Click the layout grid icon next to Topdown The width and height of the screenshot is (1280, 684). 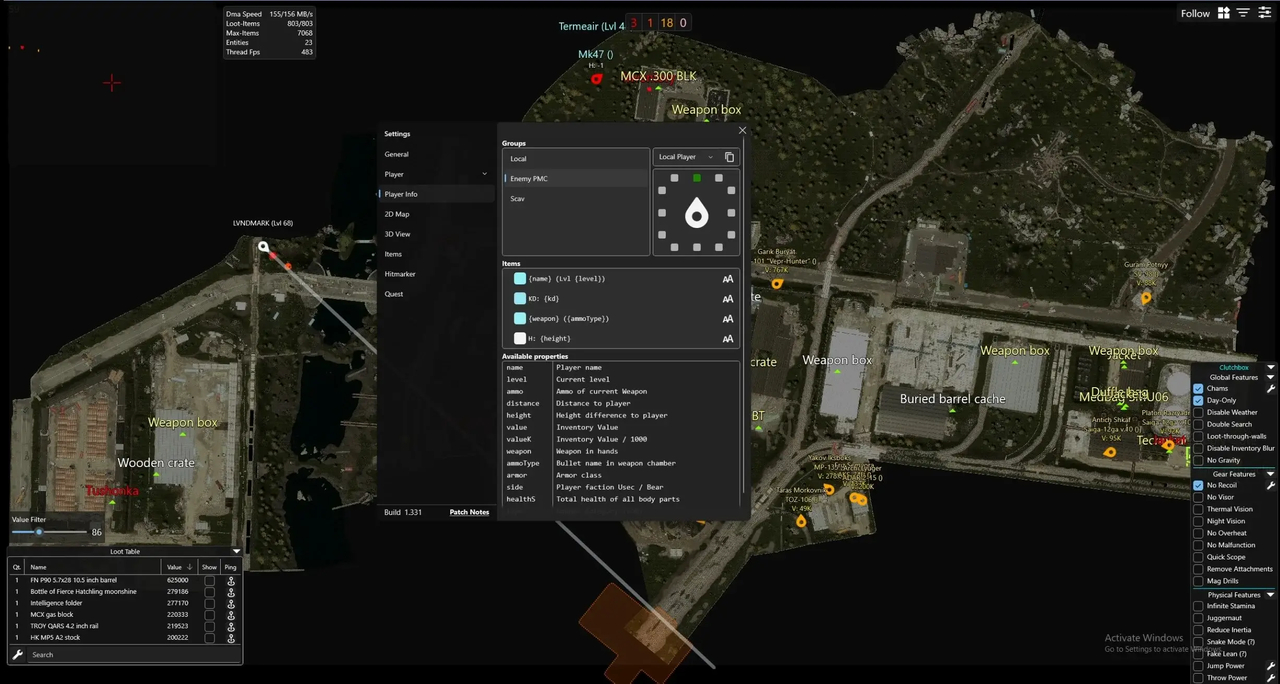(1223, 13)
